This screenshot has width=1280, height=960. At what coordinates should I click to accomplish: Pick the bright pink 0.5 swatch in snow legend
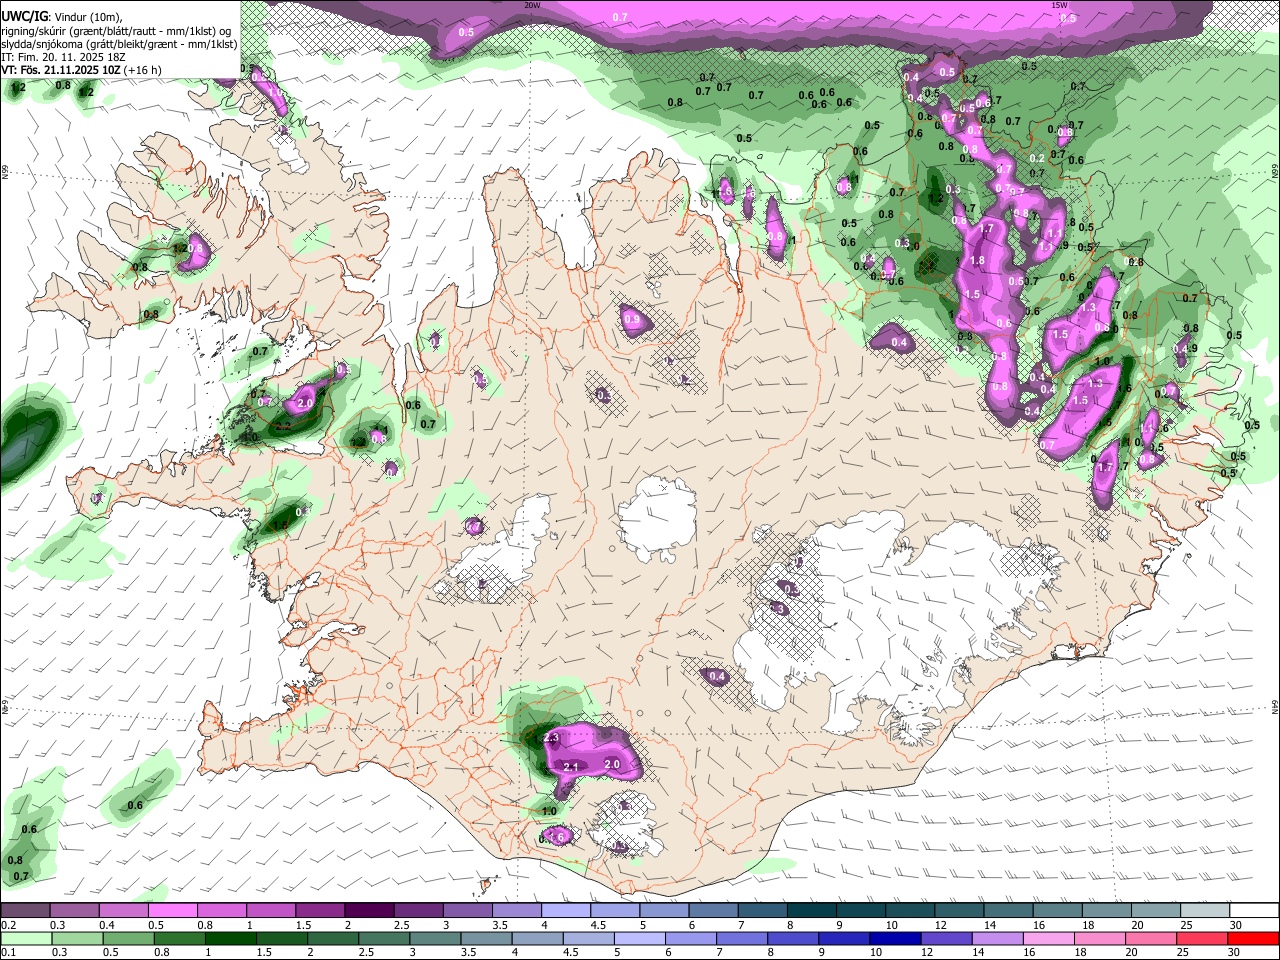(x=172, y=911)
